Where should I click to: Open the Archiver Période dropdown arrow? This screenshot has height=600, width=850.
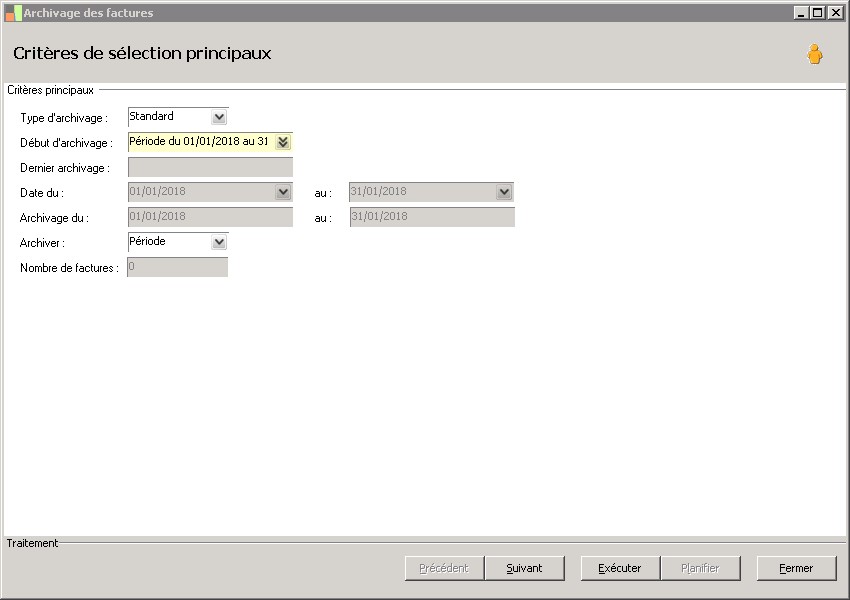click(219, 242)
